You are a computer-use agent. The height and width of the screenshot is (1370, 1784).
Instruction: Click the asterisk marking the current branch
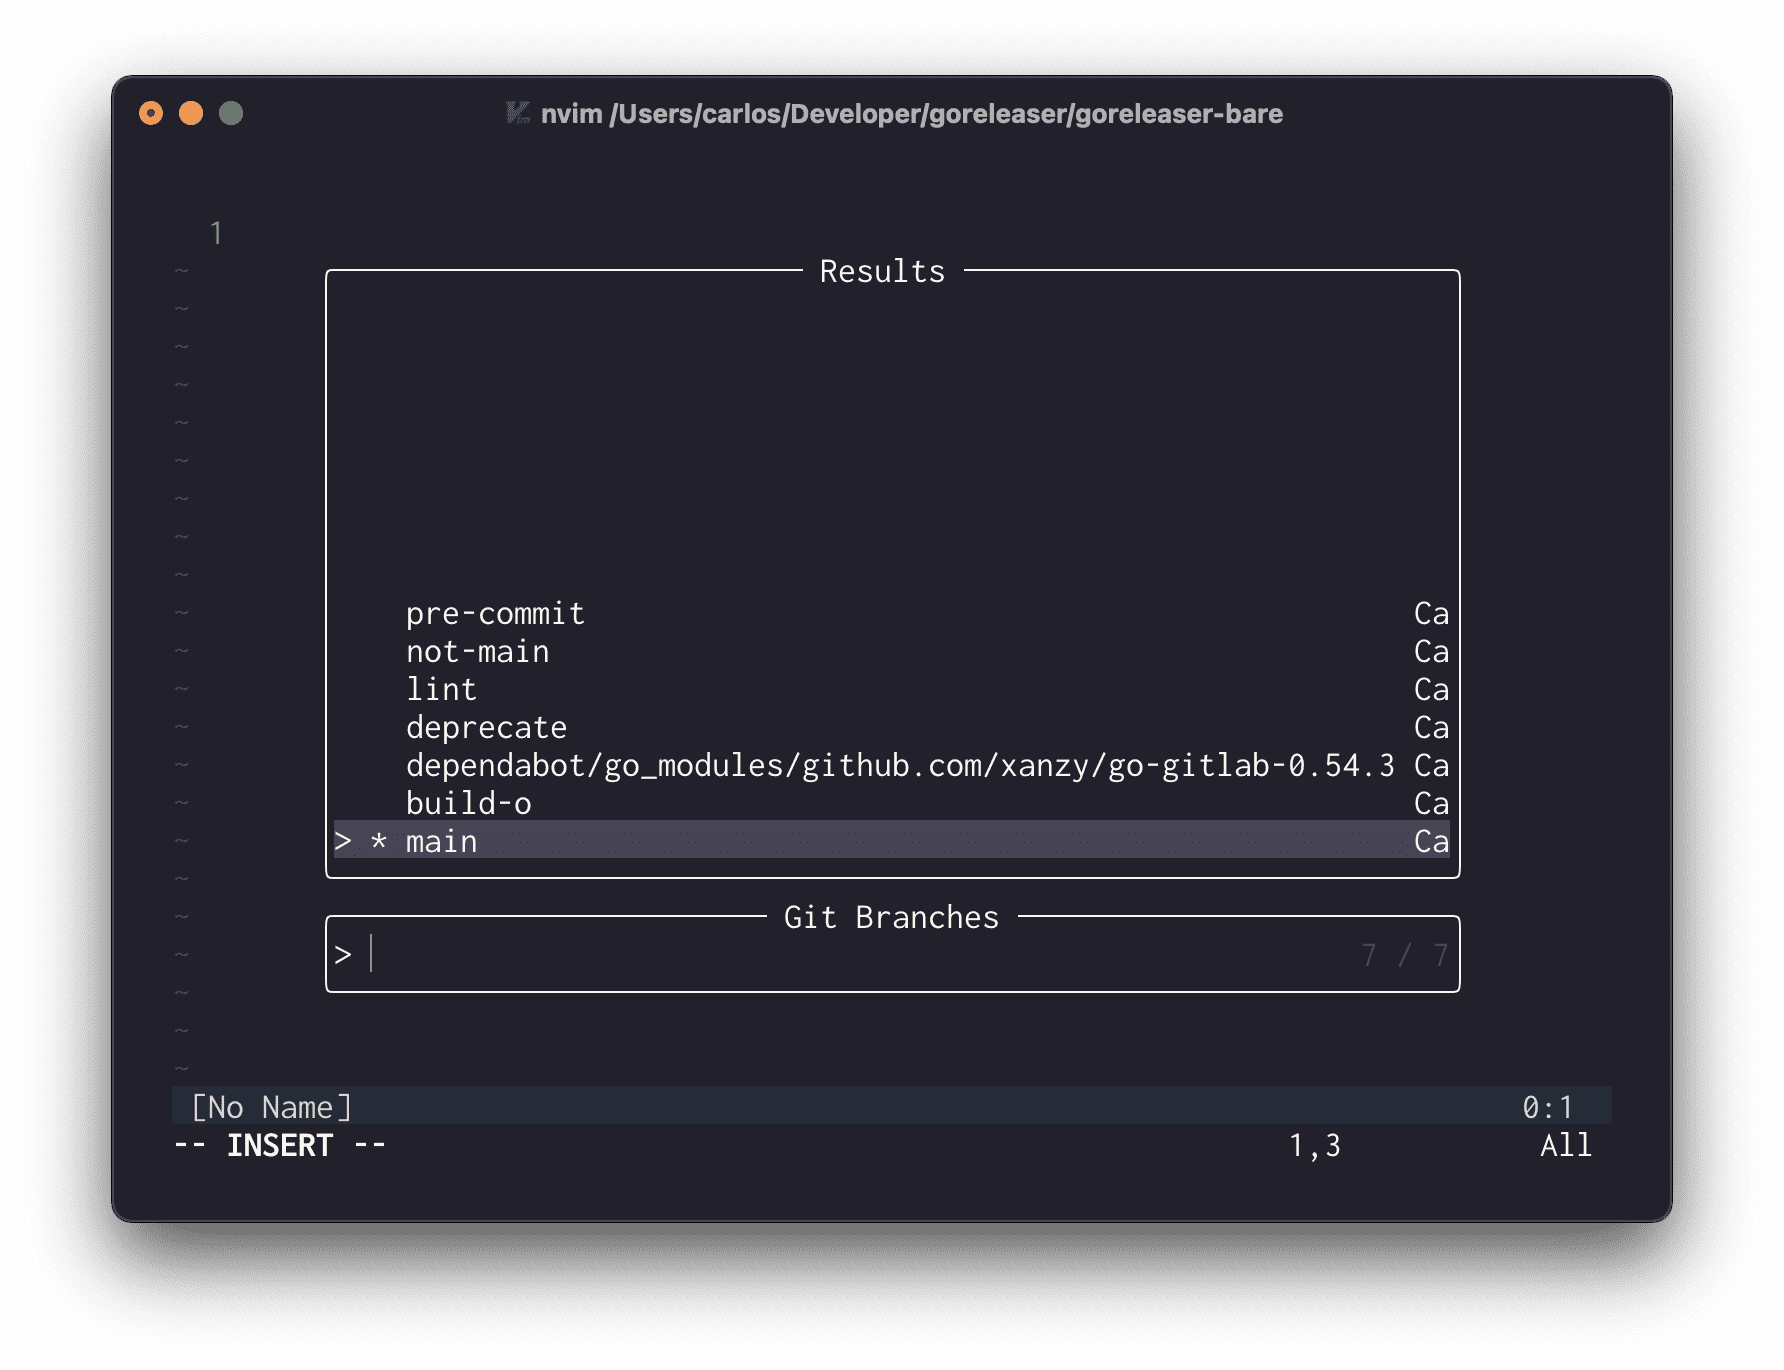click(x=378, y=841)
